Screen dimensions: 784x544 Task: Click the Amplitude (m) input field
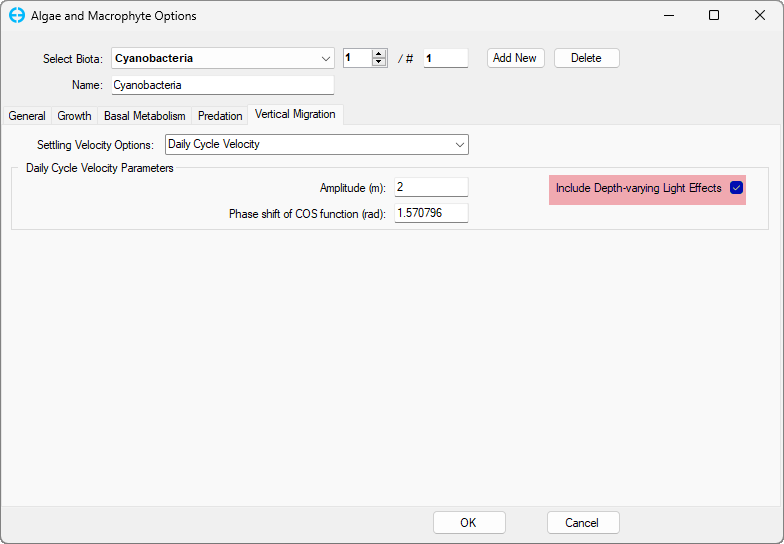[431, 187]
